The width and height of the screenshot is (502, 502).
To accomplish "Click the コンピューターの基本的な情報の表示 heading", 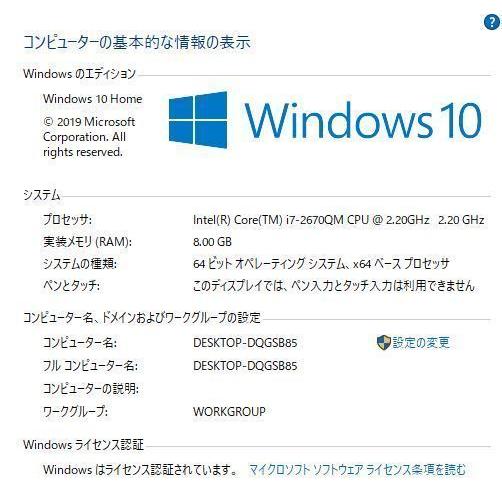I will [137, 42].
